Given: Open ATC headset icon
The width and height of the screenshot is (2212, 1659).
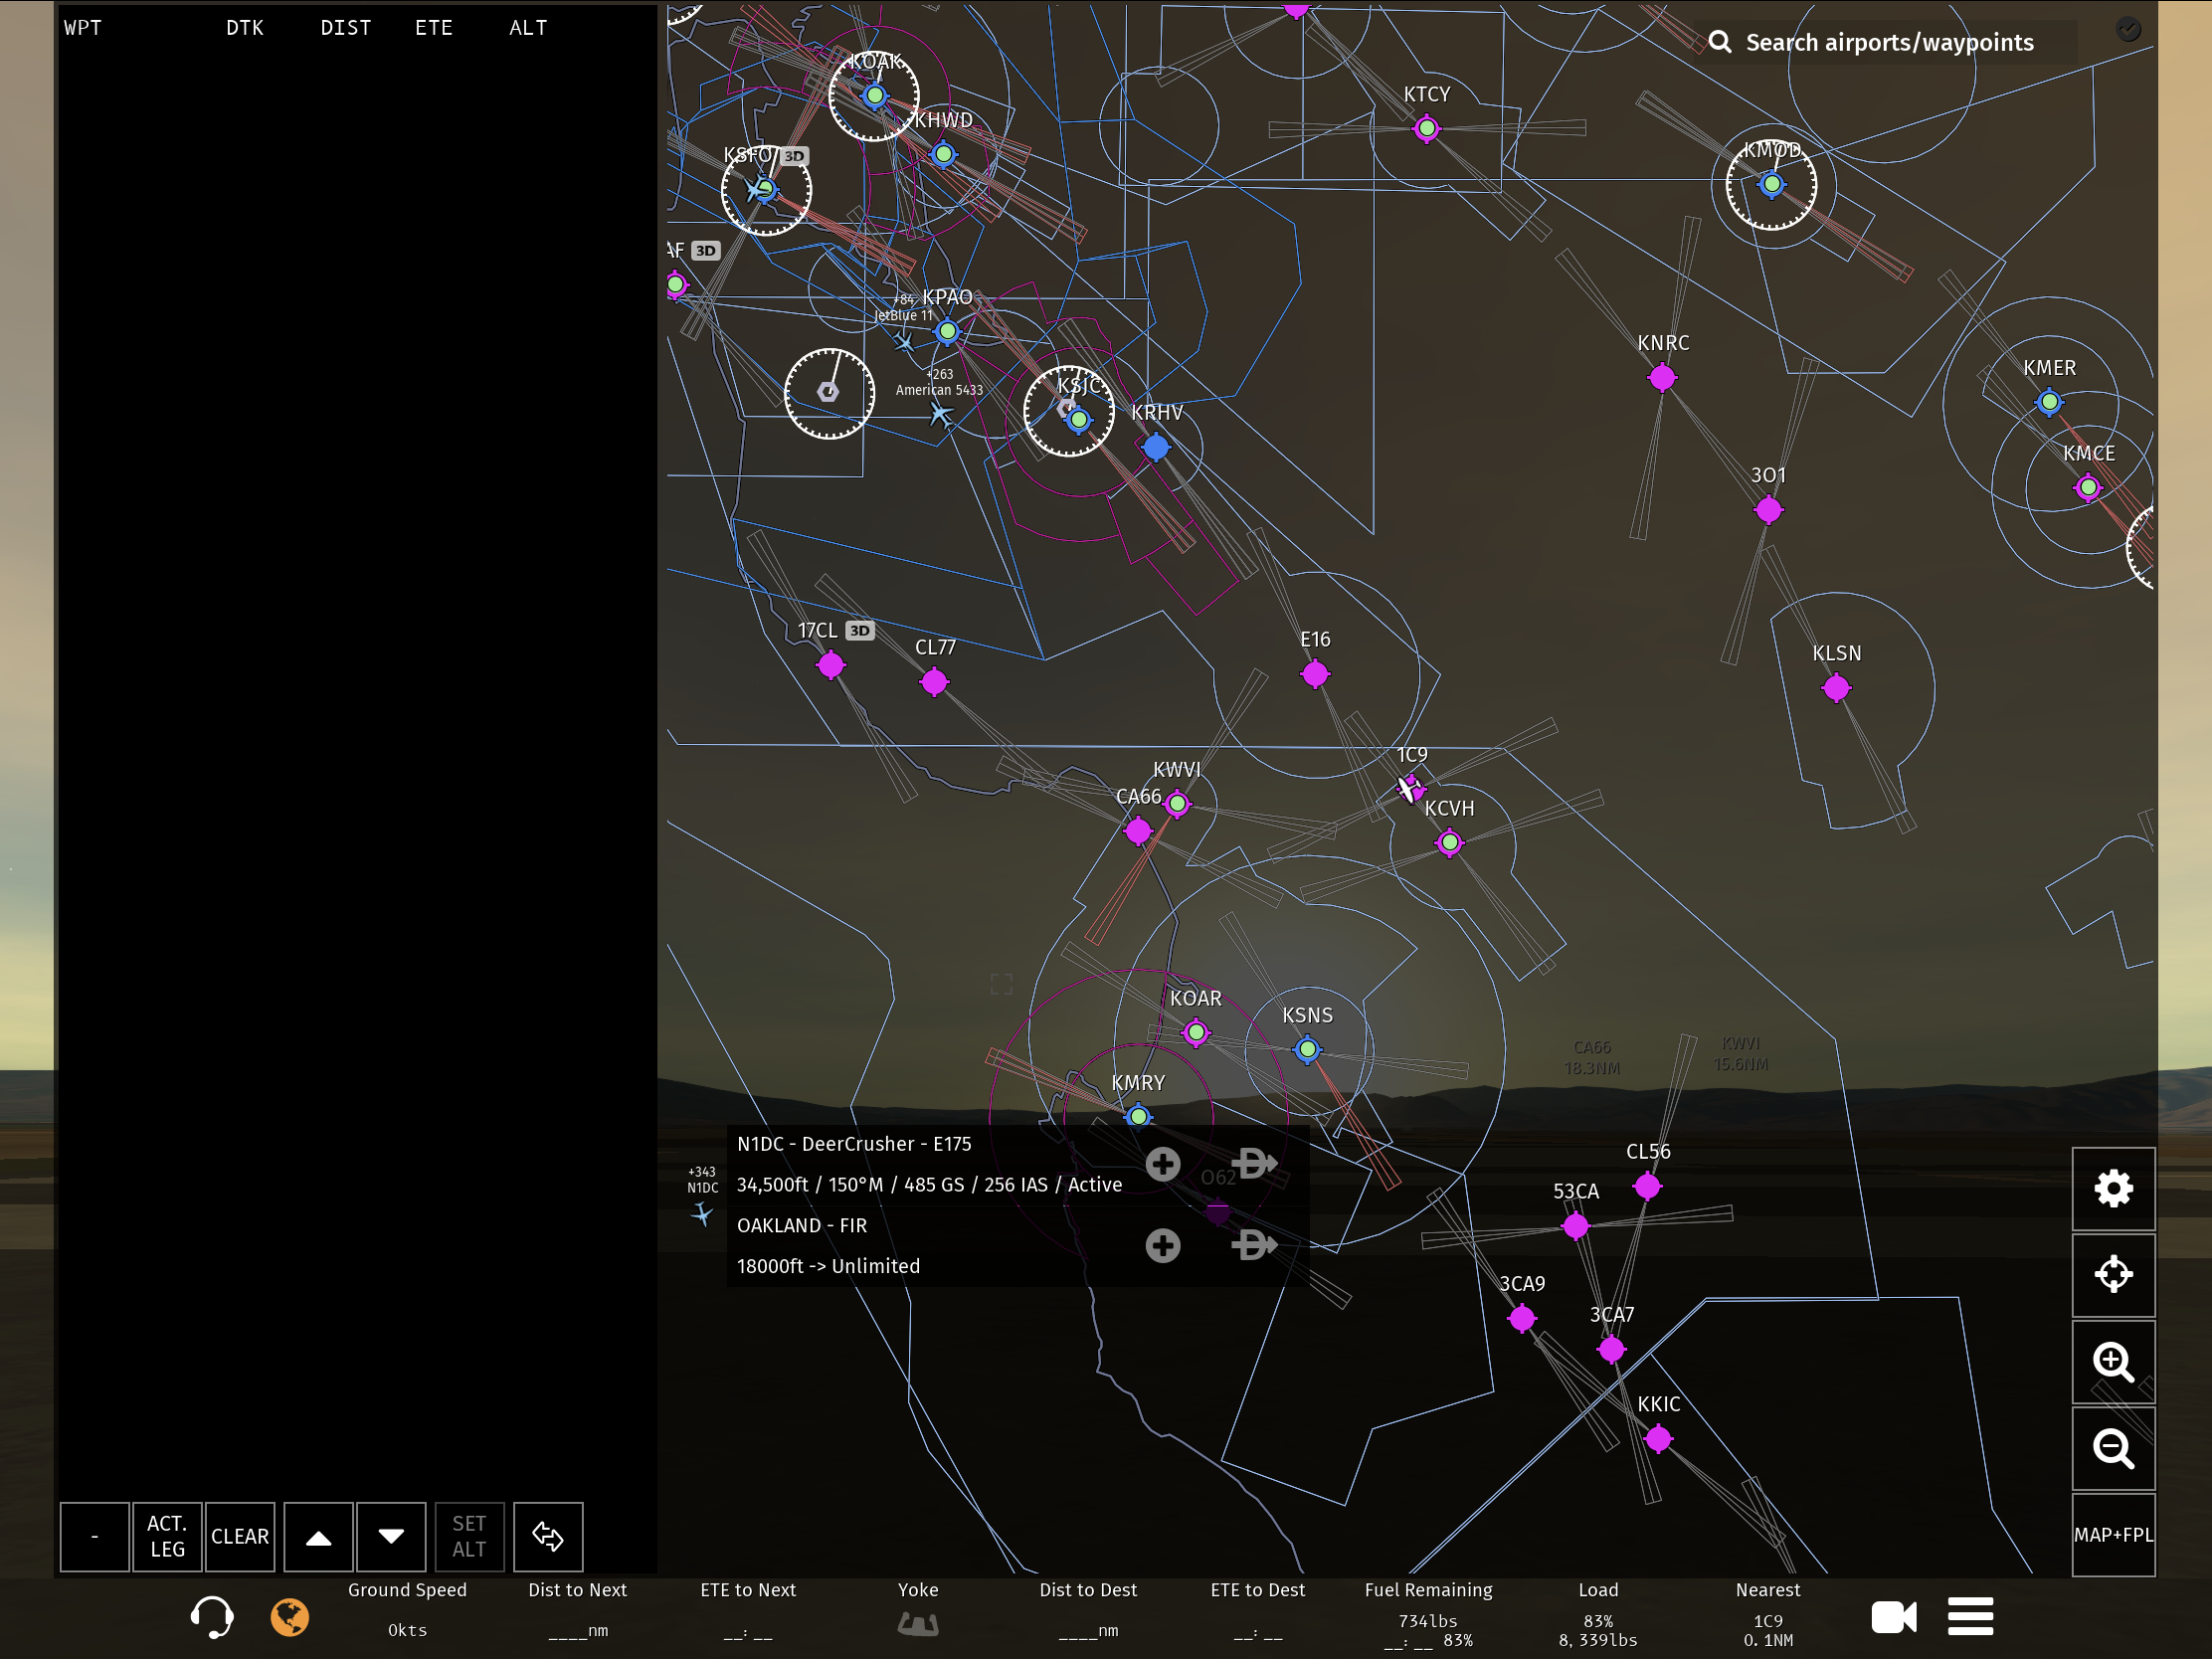Looking at the screenshot, I should click(211, 1616).
